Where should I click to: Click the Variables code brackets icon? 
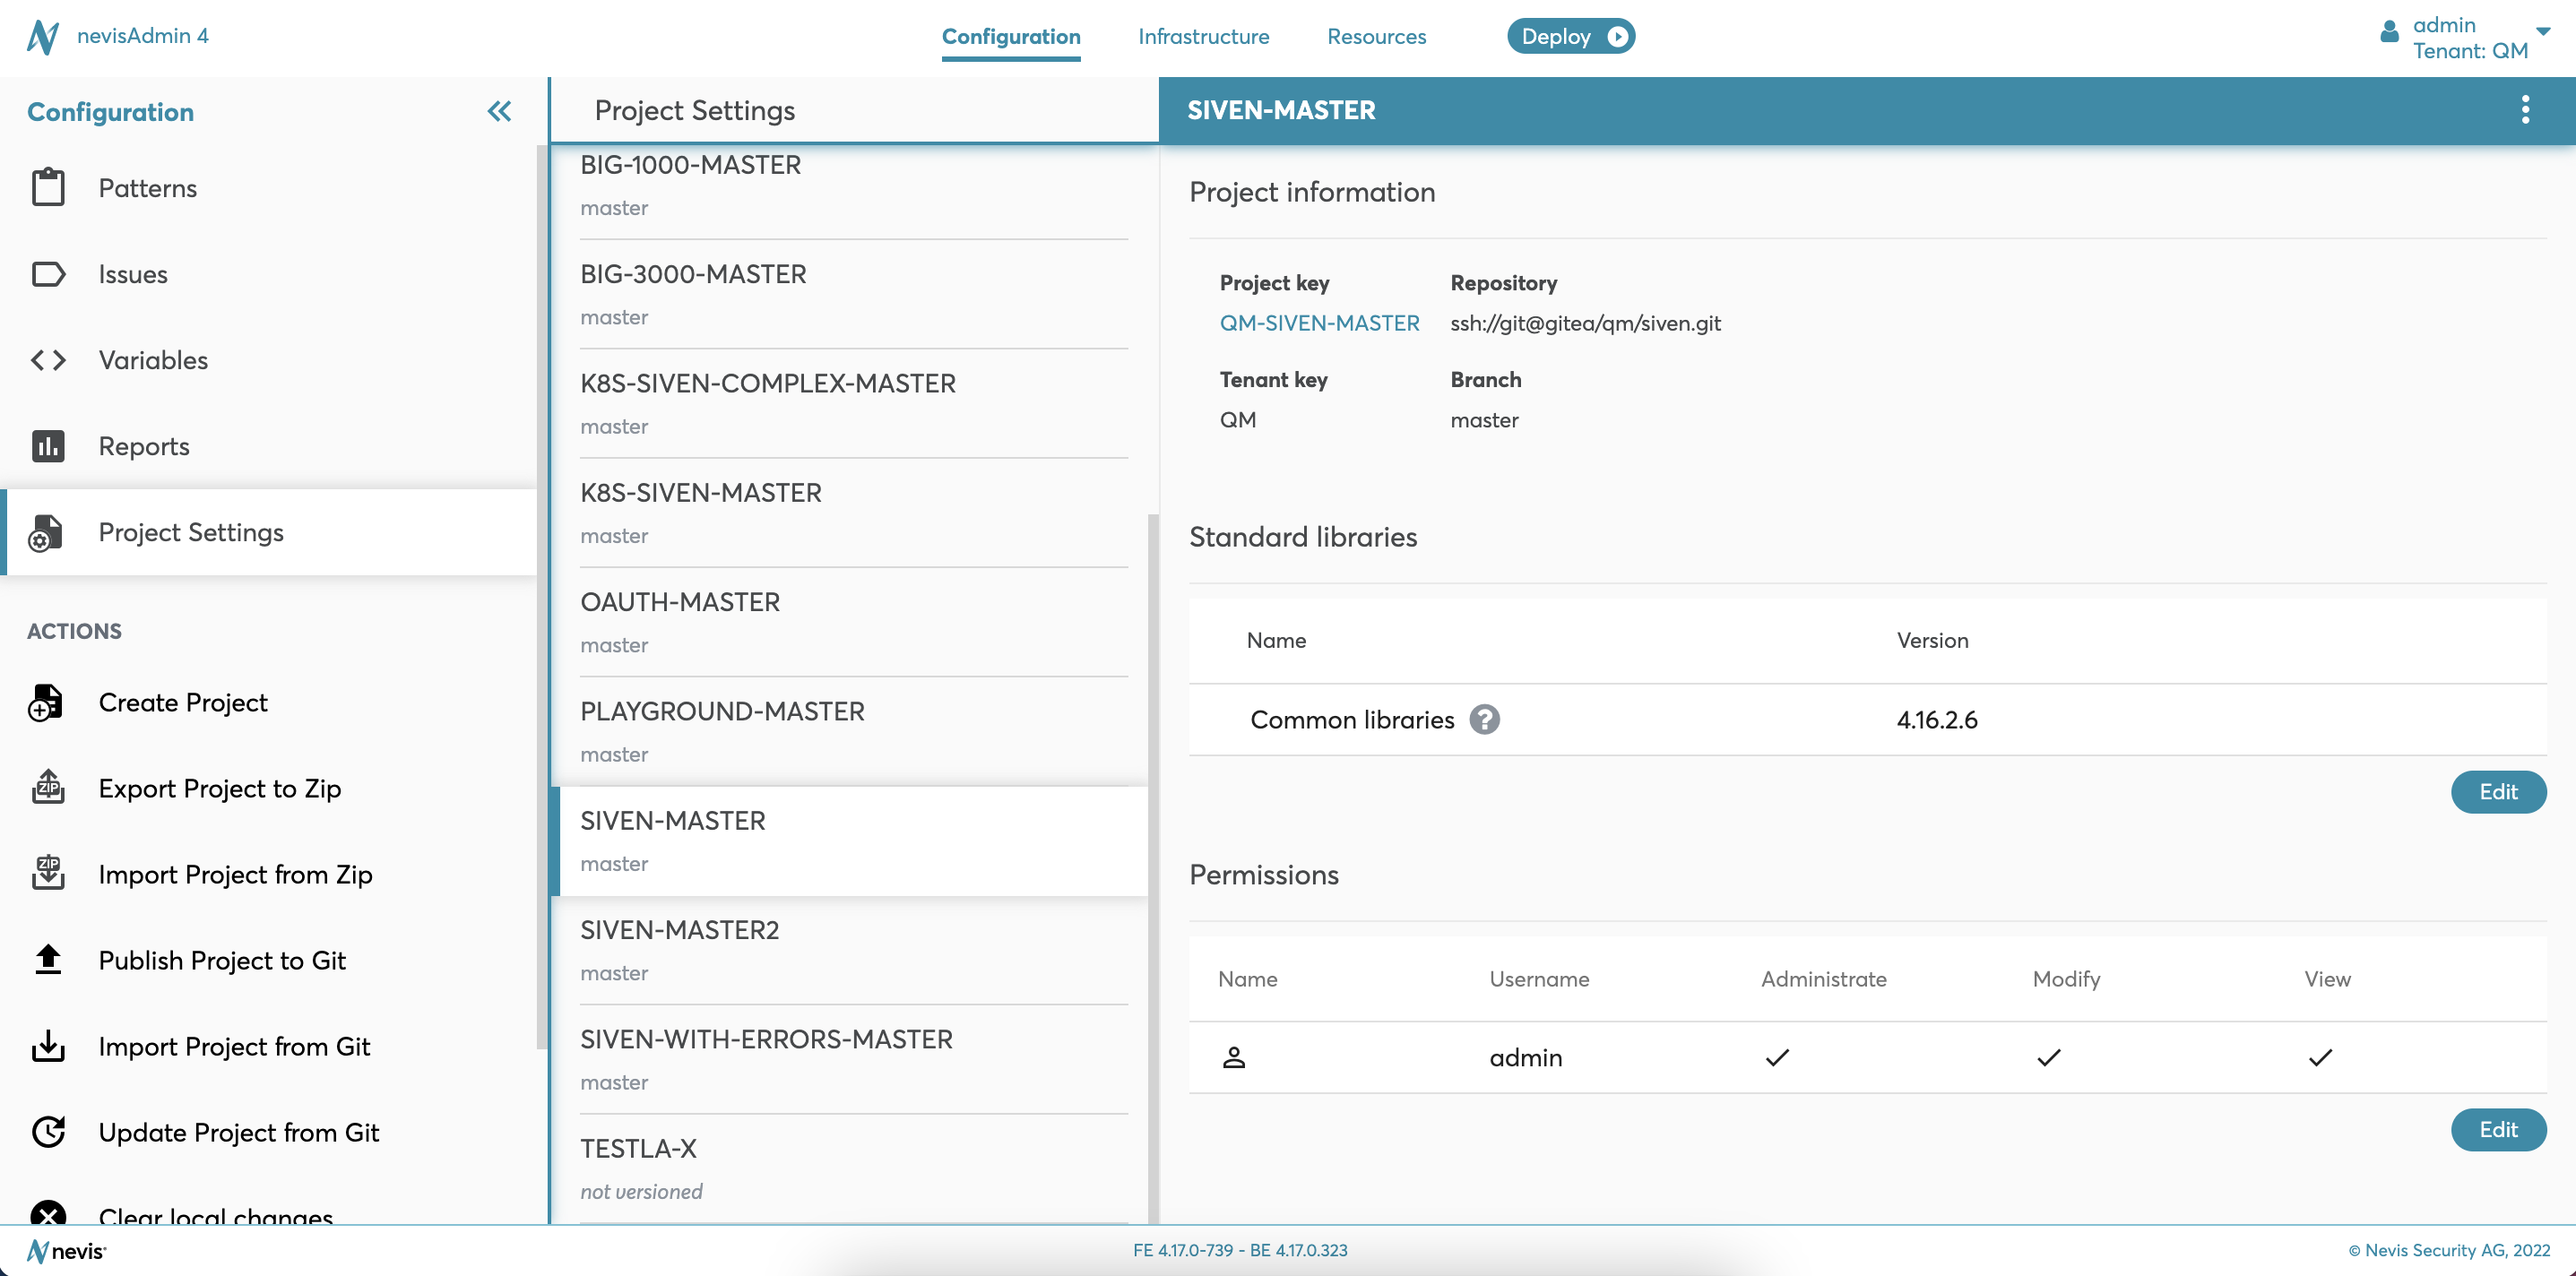point(48,360)
